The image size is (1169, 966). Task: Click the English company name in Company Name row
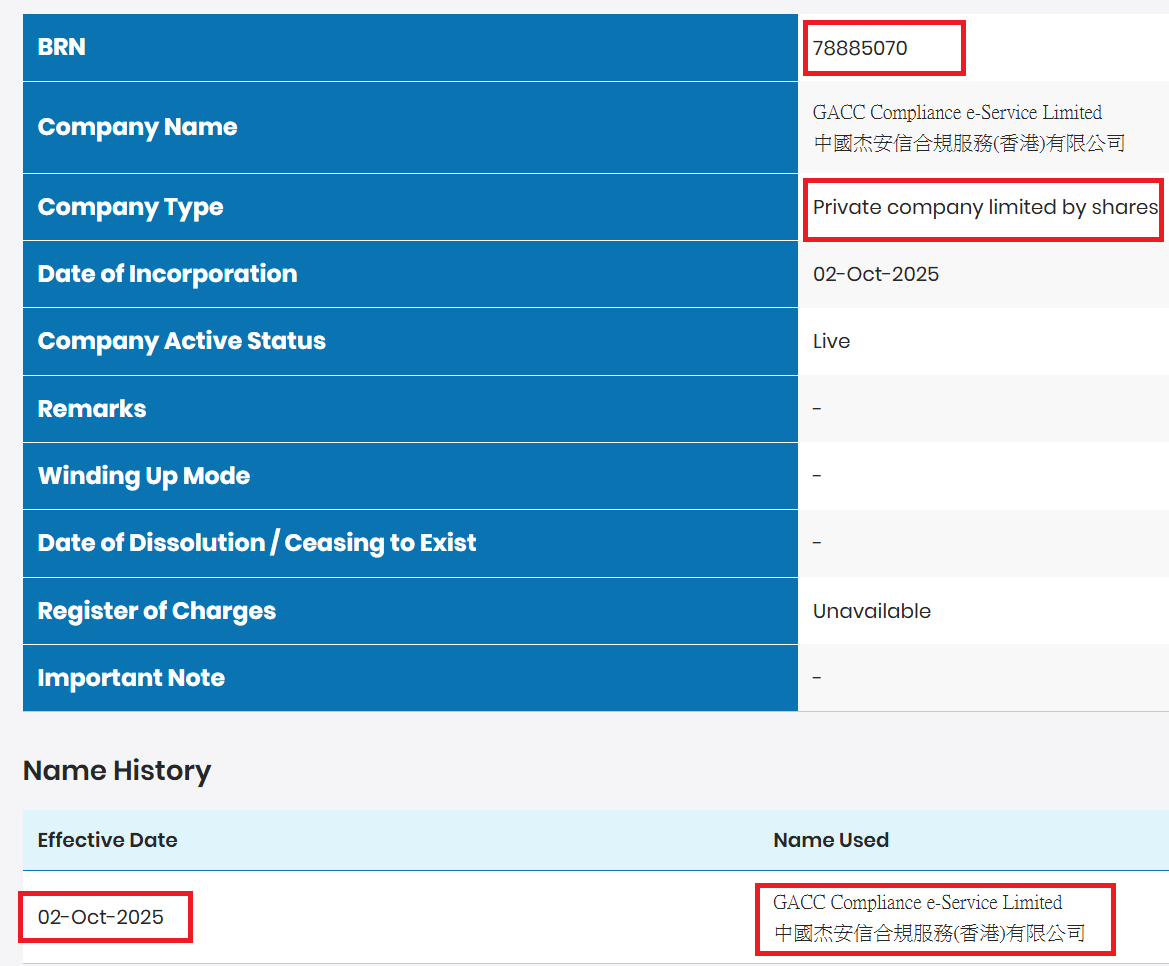957,112
